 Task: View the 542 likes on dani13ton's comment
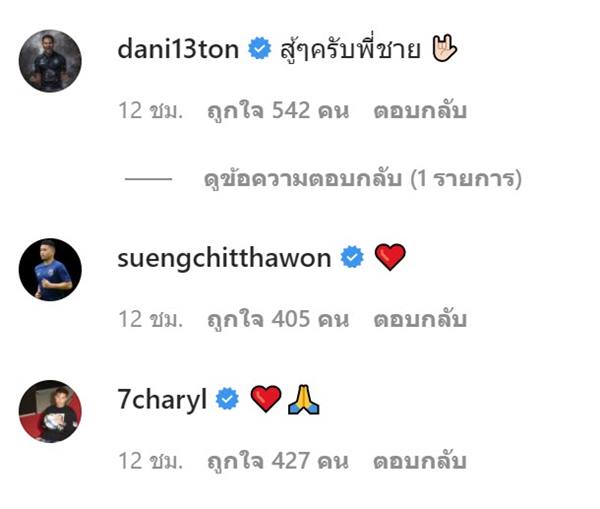pyautogui.click(x=278, y=111)
